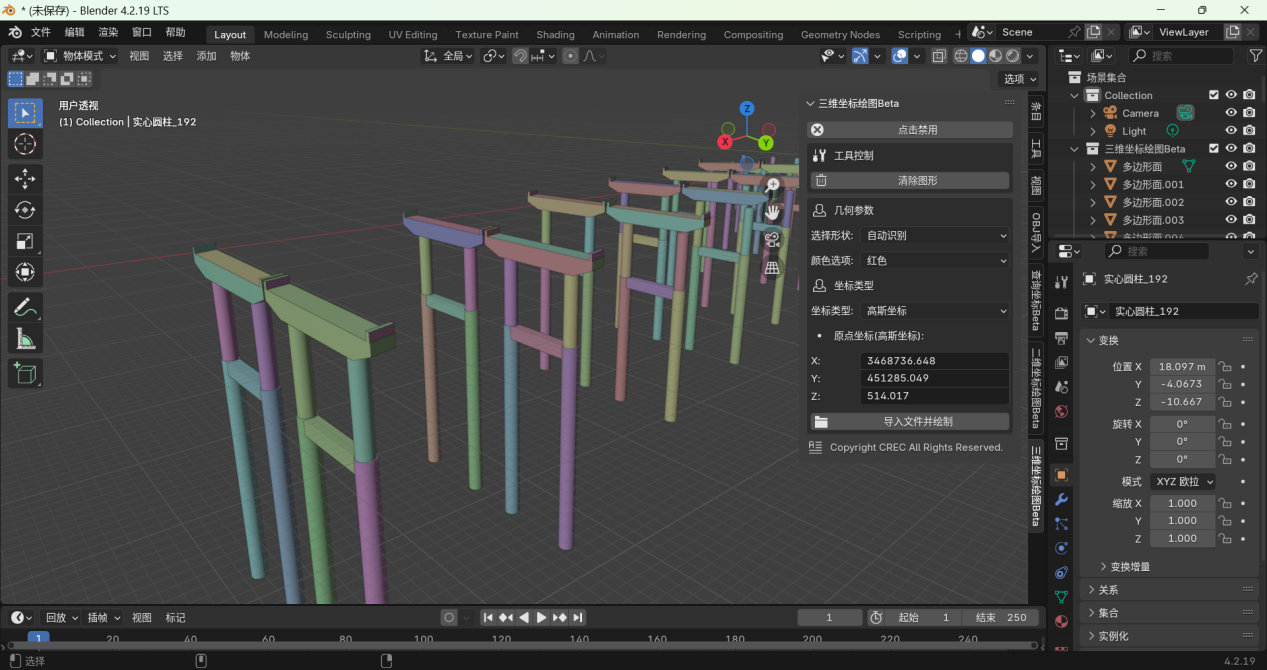Select the Measure tool
Screen dimensions: 1267x670
[x=25, y=340]
